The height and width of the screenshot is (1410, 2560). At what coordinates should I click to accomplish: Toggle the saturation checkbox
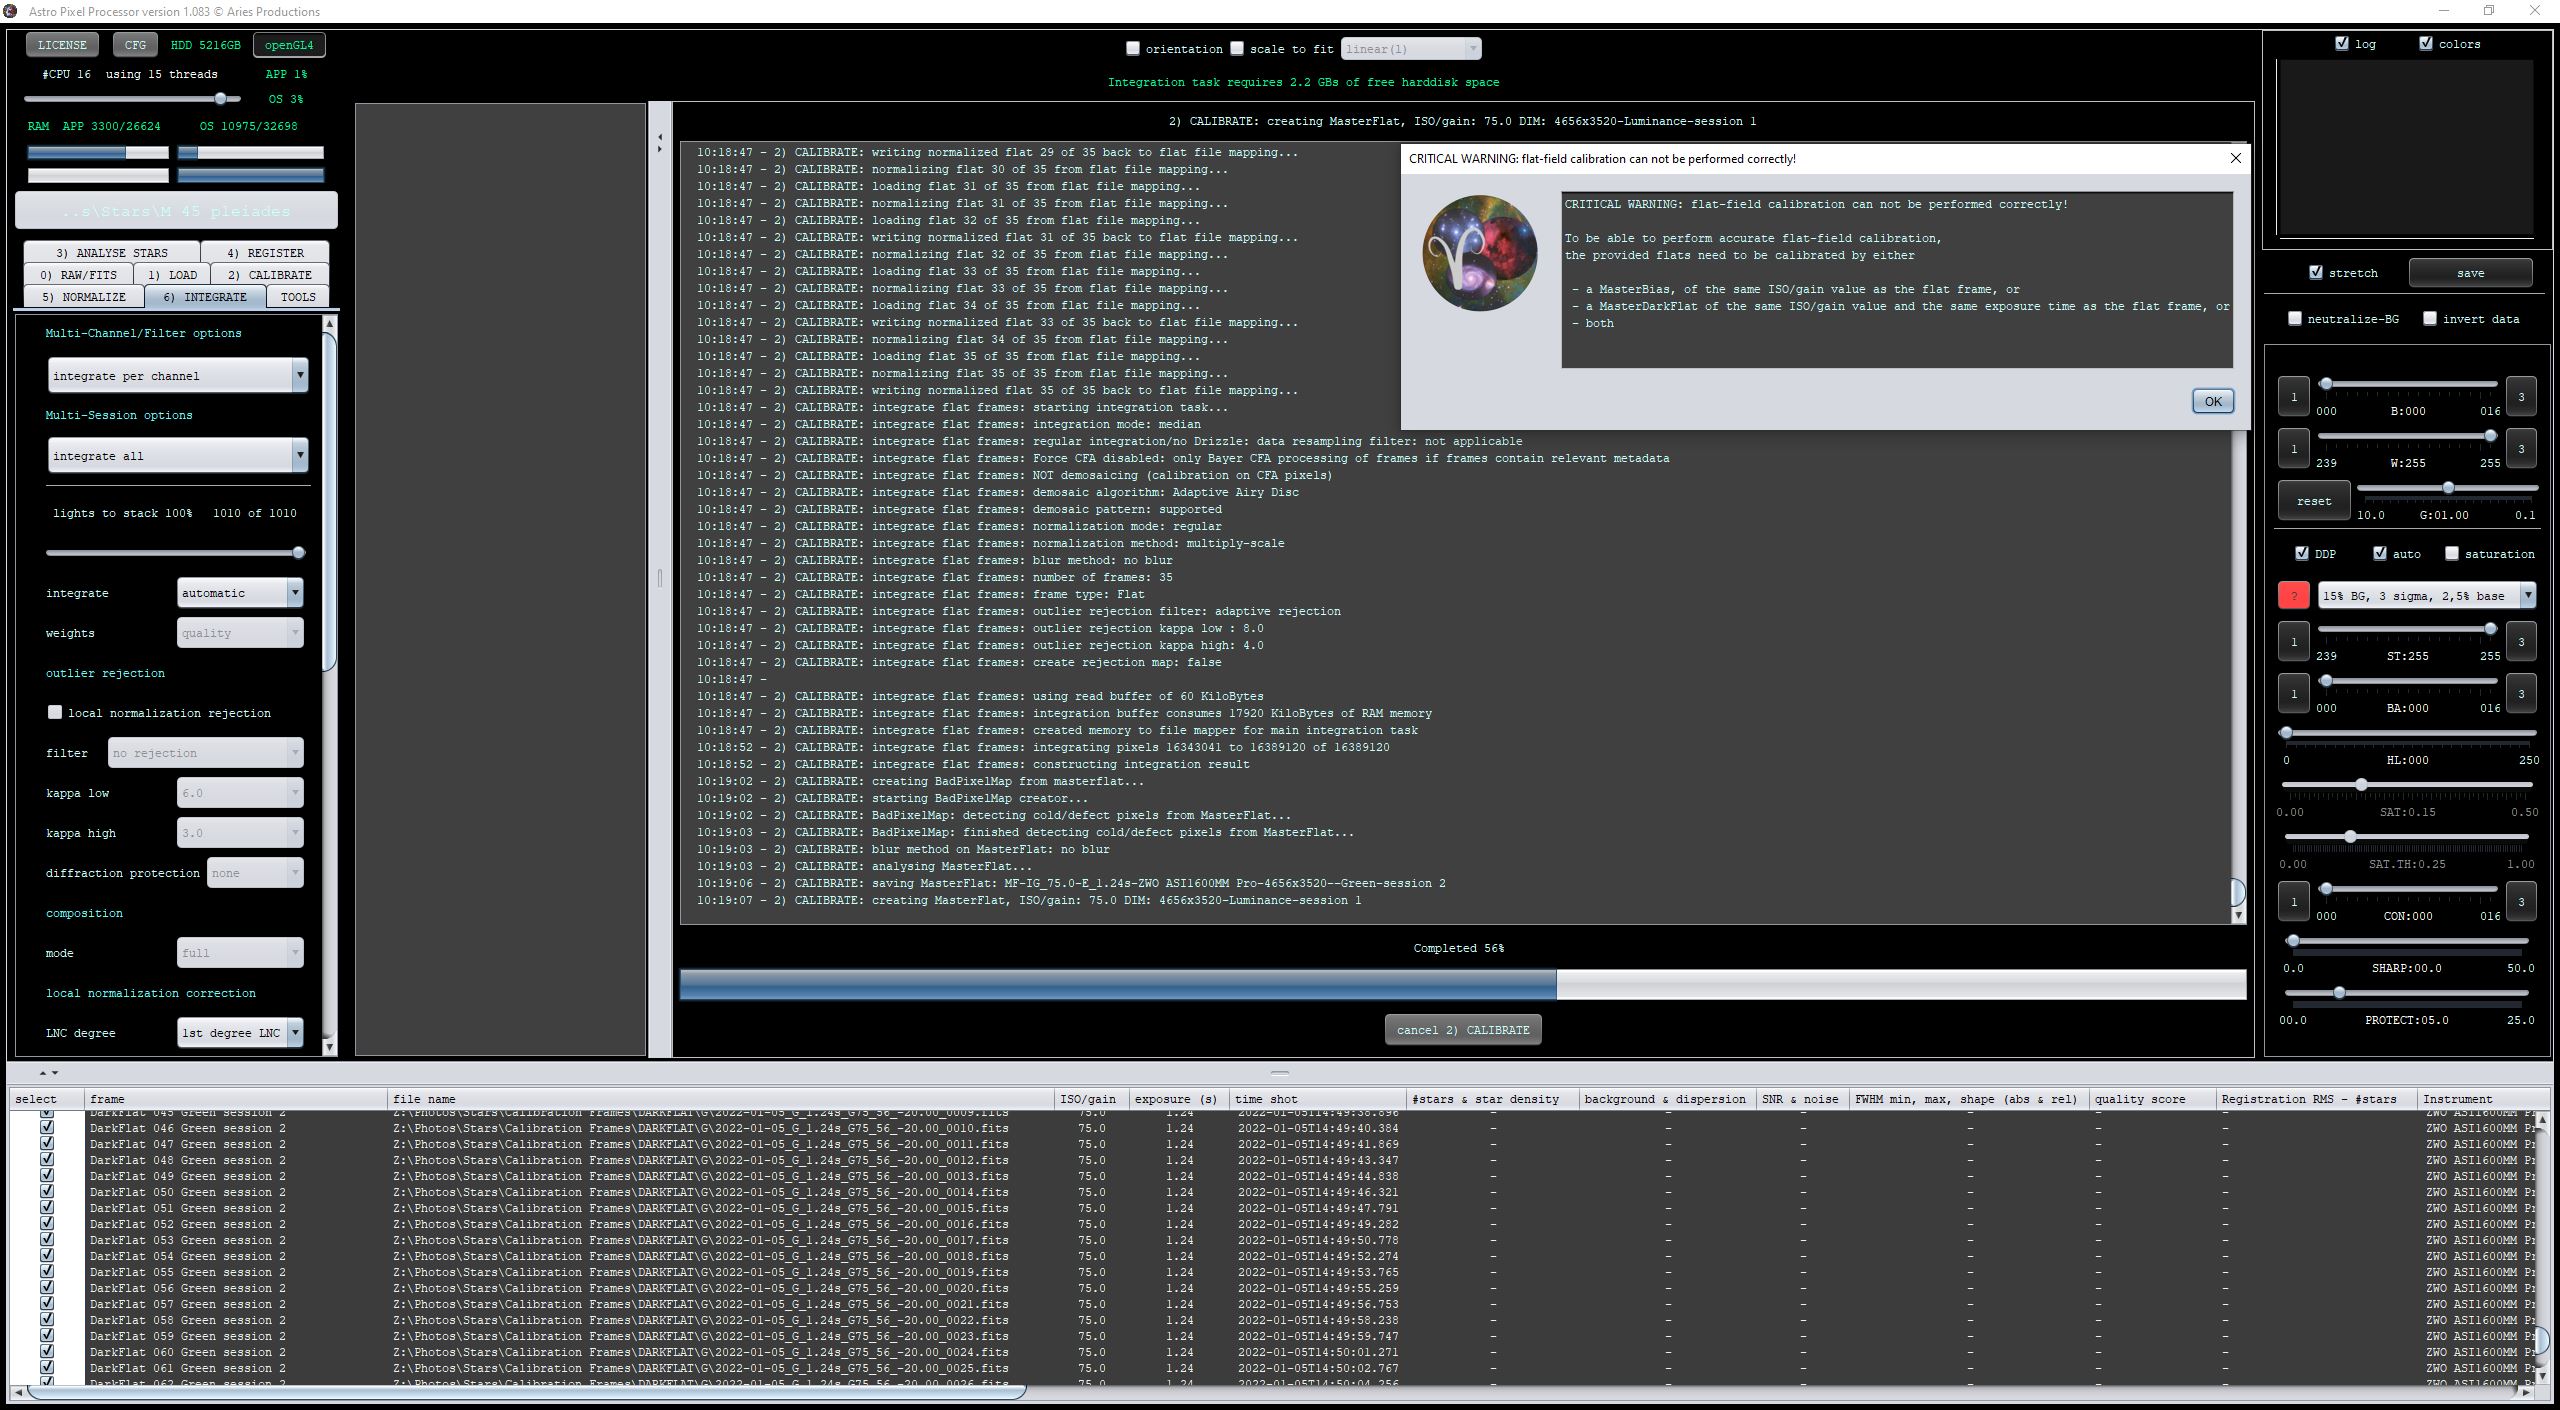[2451, 553]
